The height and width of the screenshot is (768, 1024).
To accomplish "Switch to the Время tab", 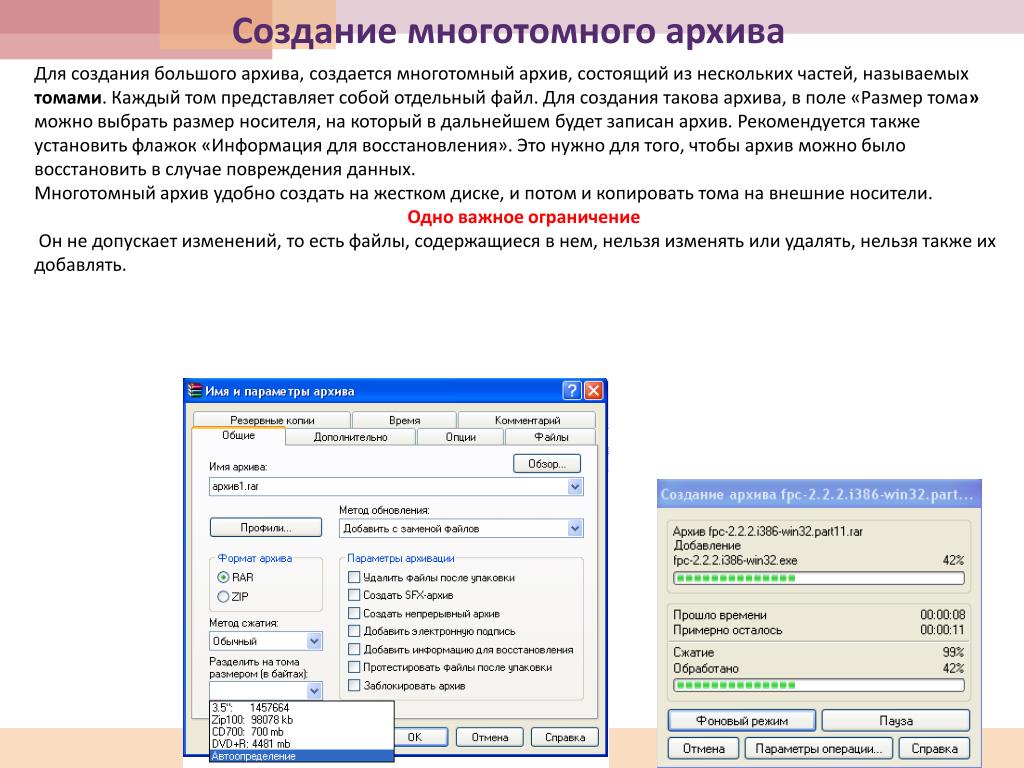I will point(404,420).
